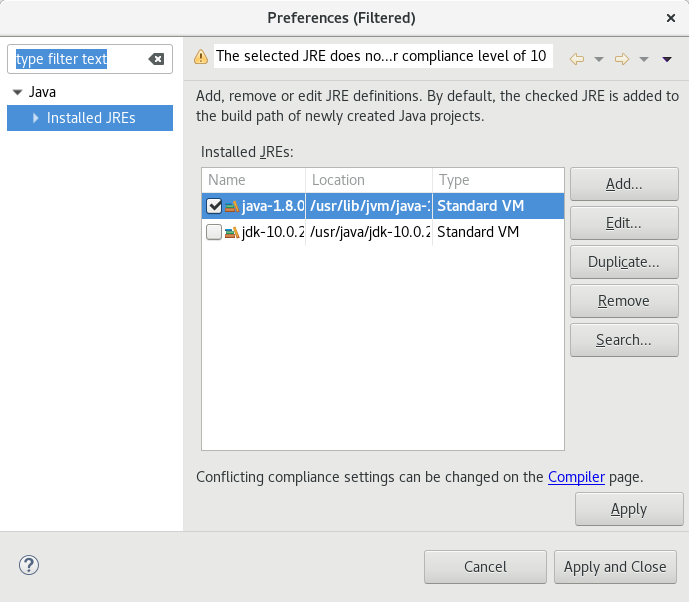The width and height of the screenshot is (689, 602).
Task: Click the Apply button
Action: click(x=629, y=509)
